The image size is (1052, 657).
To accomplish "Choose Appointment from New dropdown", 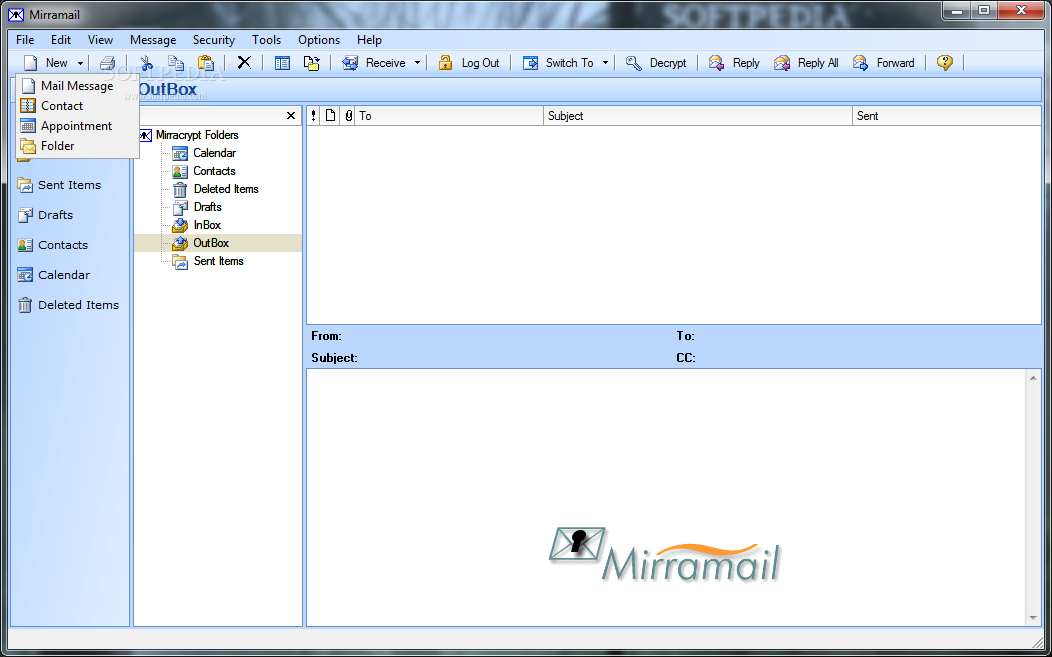I will [x=77, y=126].
